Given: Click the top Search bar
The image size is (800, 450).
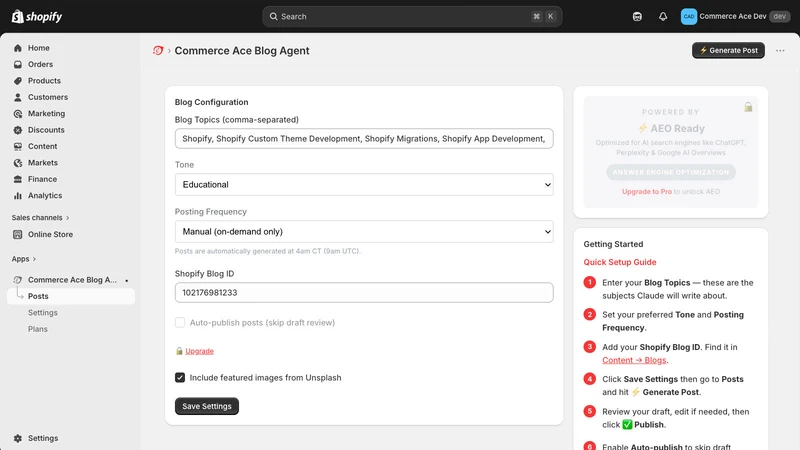Looking at the screenshot, I should [x=412, y=16].
